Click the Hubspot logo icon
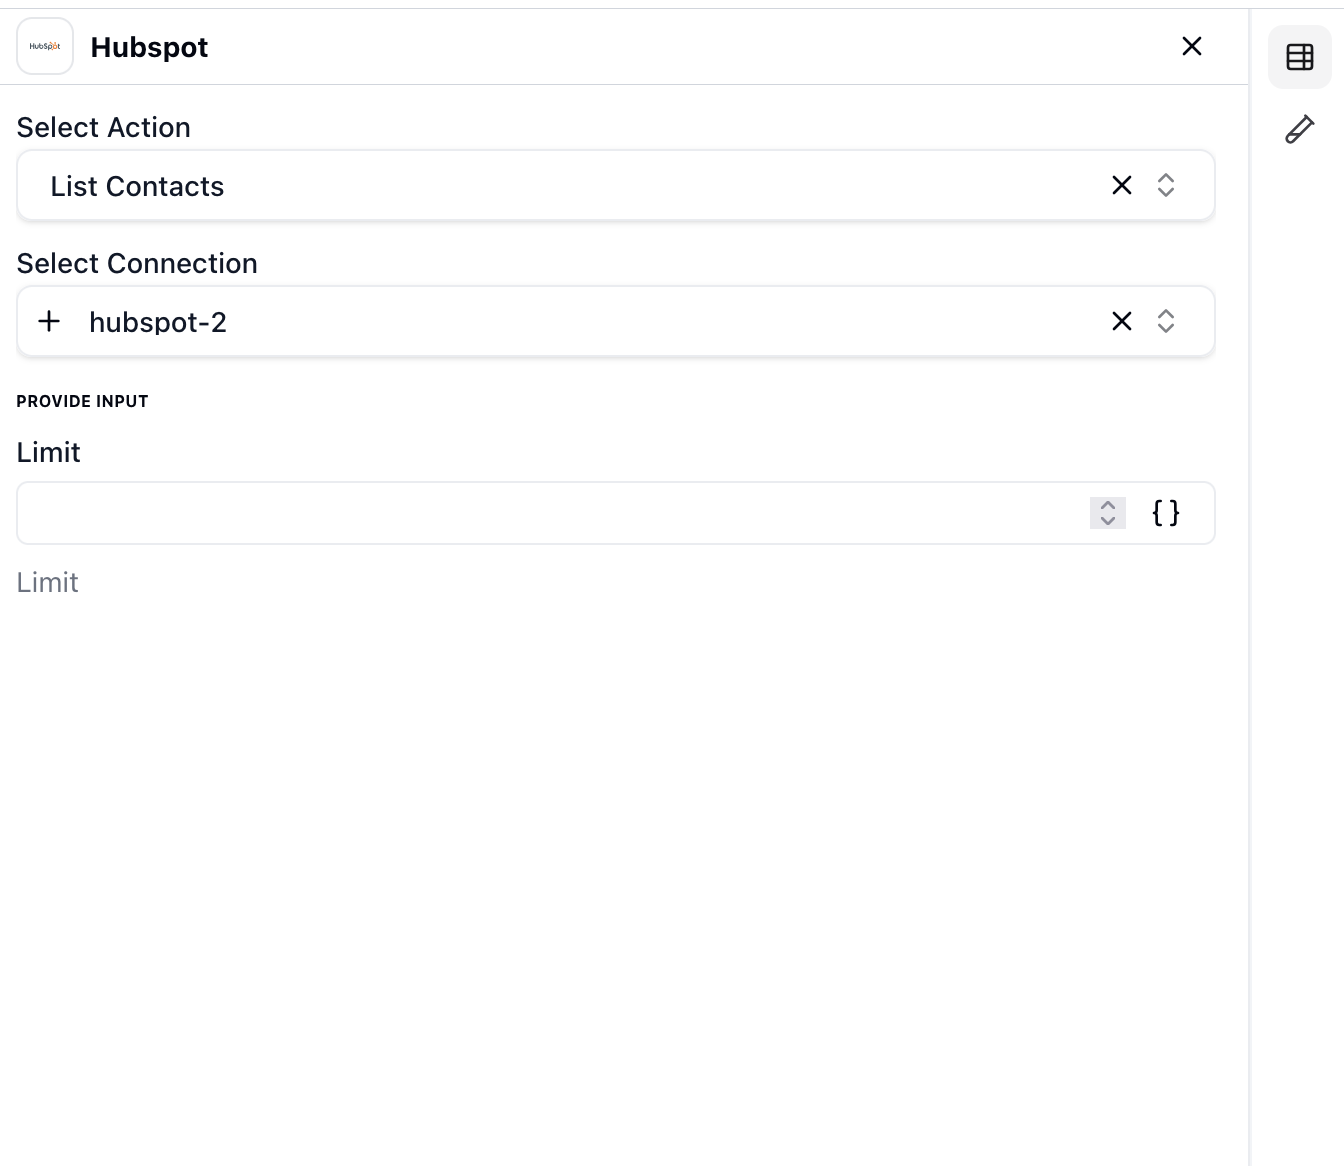The image size is (1344, 1166). (44, 45)
